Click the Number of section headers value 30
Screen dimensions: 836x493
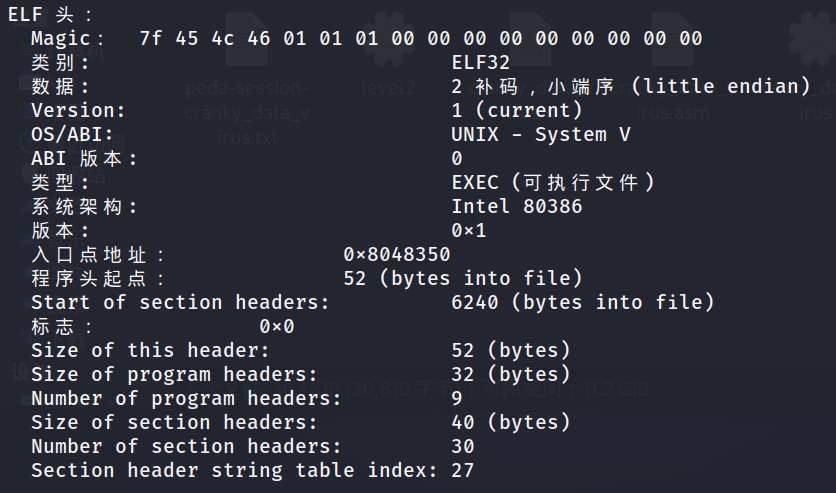pos(463,446)
